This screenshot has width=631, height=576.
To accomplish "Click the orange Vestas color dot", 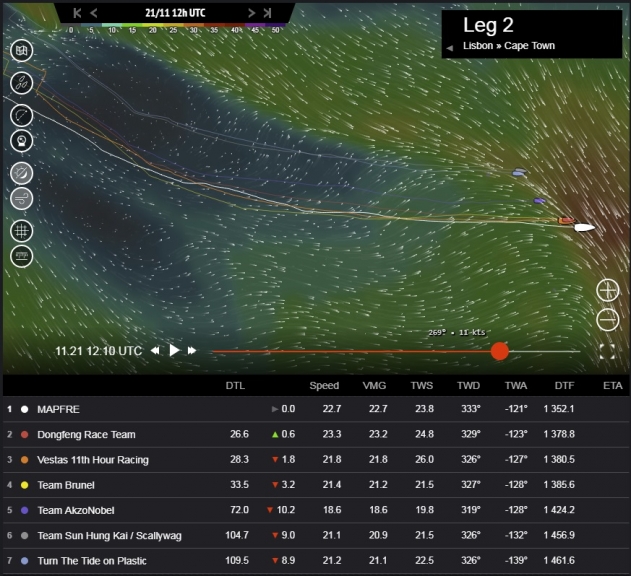I will (25, 460).
